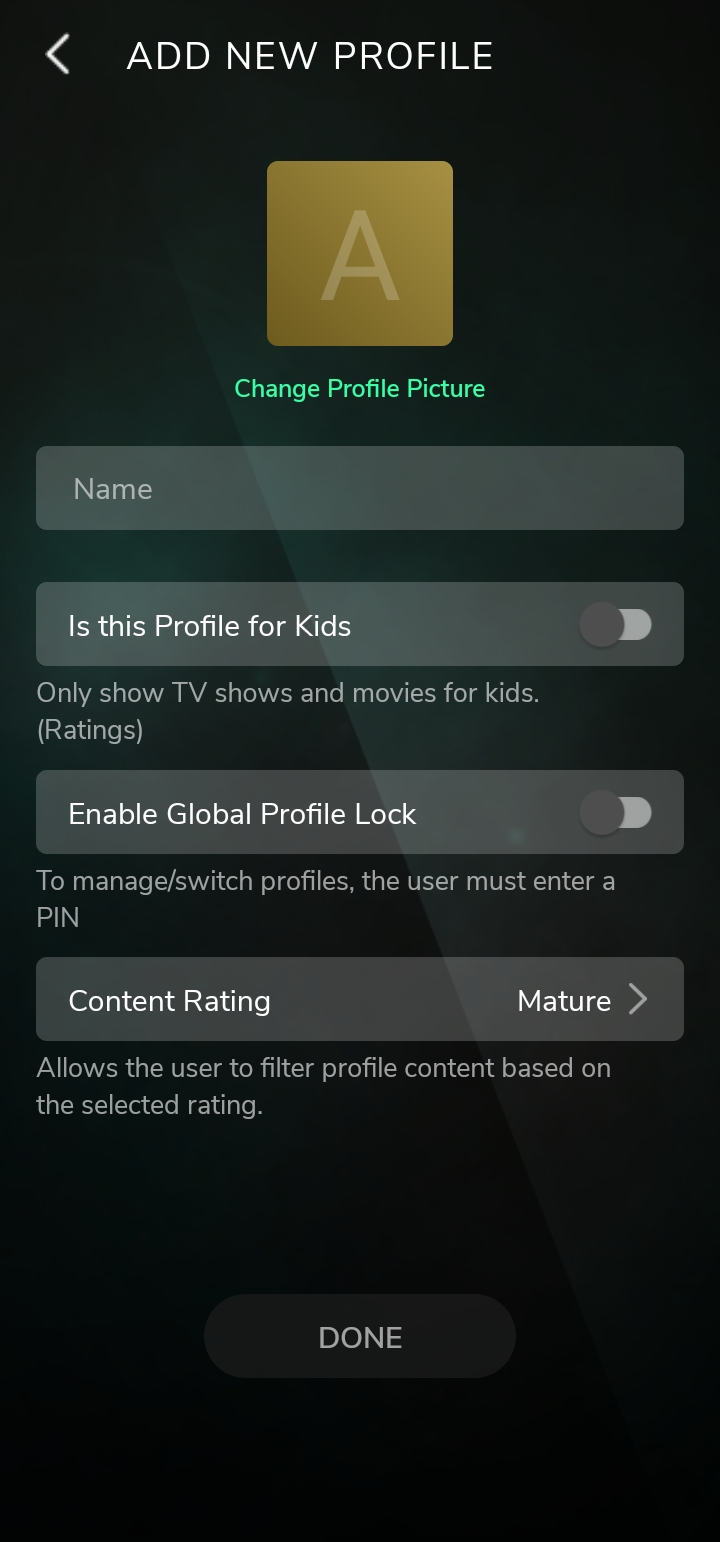Enable the Global Profile Lock switch
Screen dimensions: 720x1542
(616, 813)
